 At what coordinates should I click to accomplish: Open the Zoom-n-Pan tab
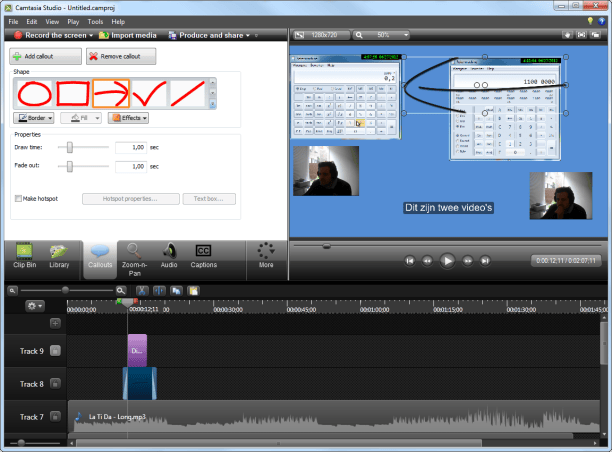tap(134, 260)
